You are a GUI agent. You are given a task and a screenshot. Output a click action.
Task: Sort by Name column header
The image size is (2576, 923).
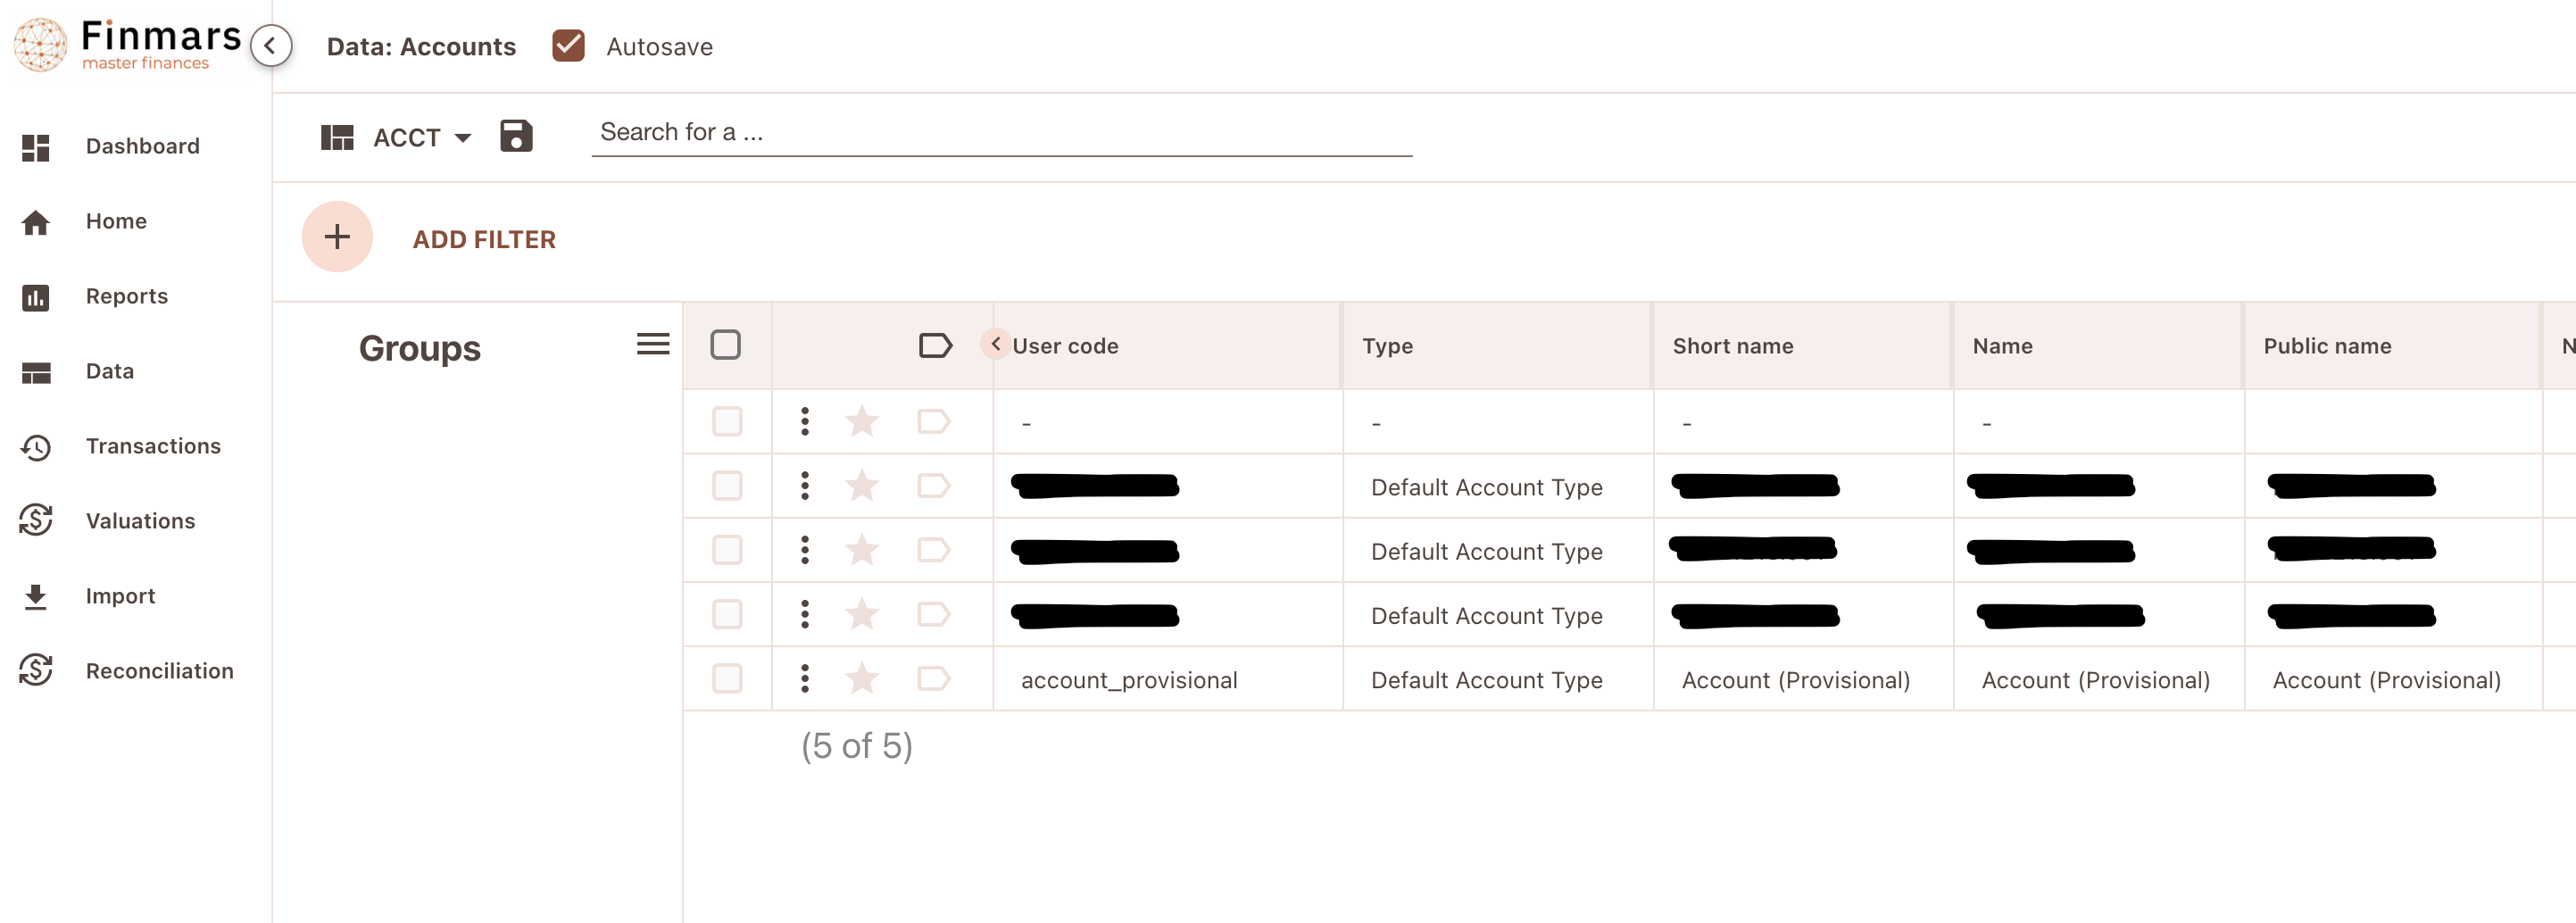(2003, 346)
